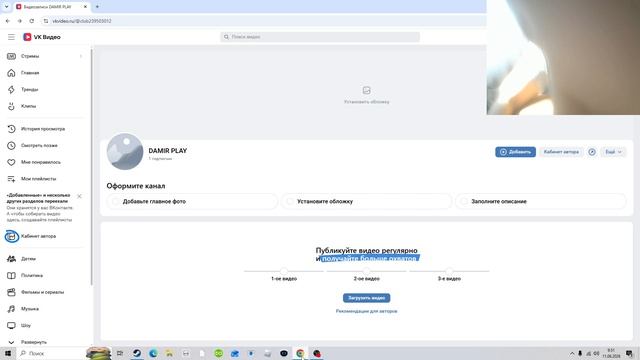The height and width of the screenshot is (360, 640).
Task: Open the notification center icon
Action: point(629,353)
